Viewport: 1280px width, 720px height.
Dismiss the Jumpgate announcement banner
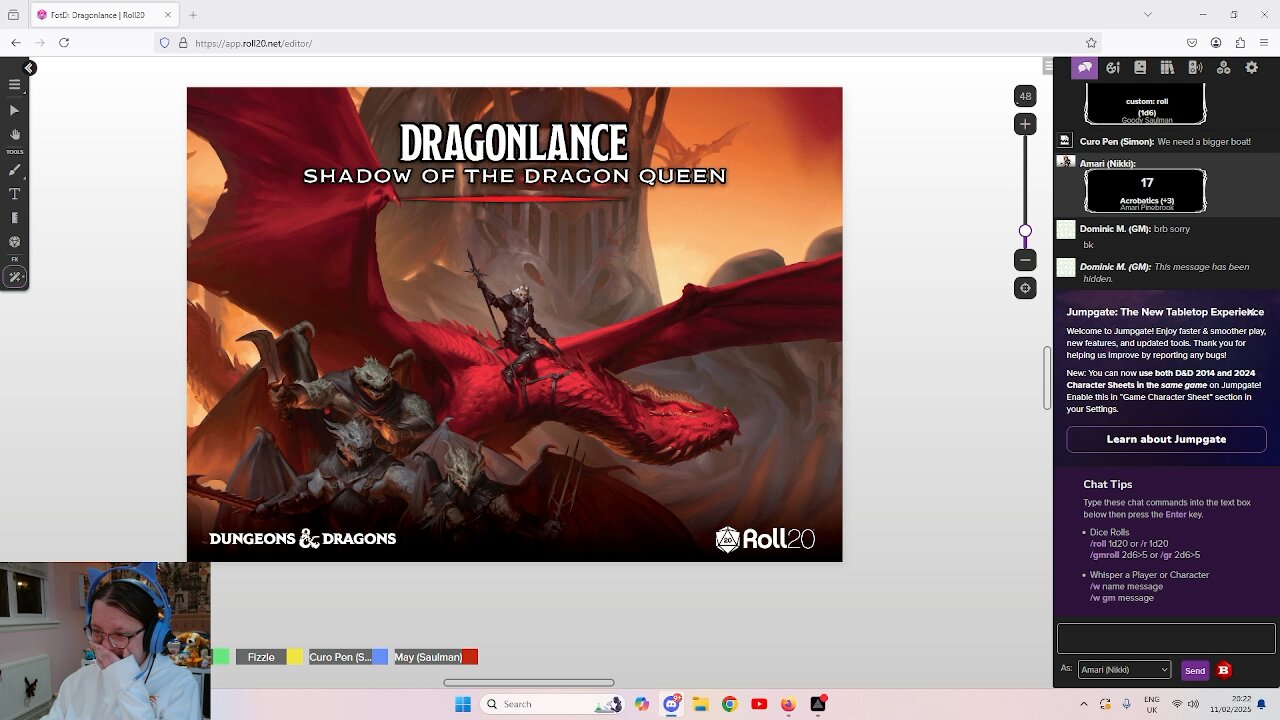tap(1250, 312)
